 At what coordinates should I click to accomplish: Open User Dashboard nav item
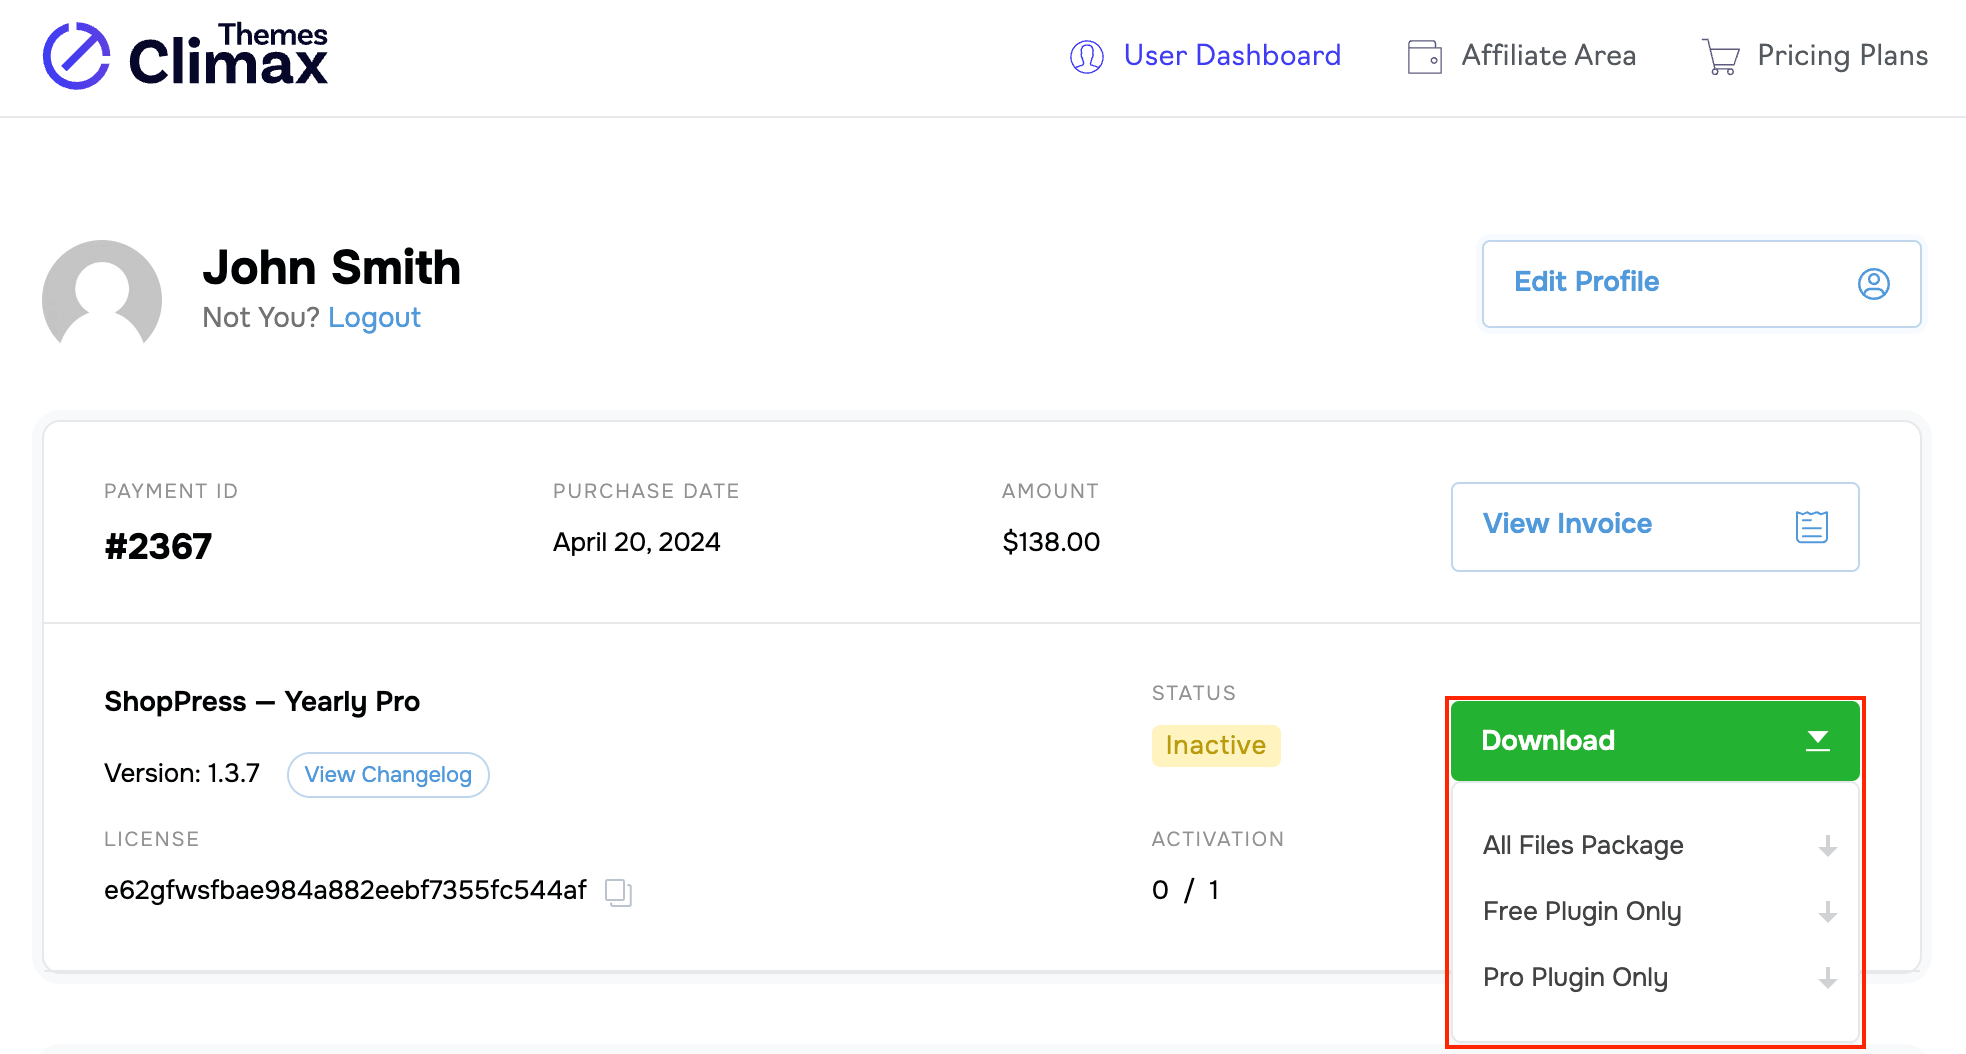coord(1231,56)
